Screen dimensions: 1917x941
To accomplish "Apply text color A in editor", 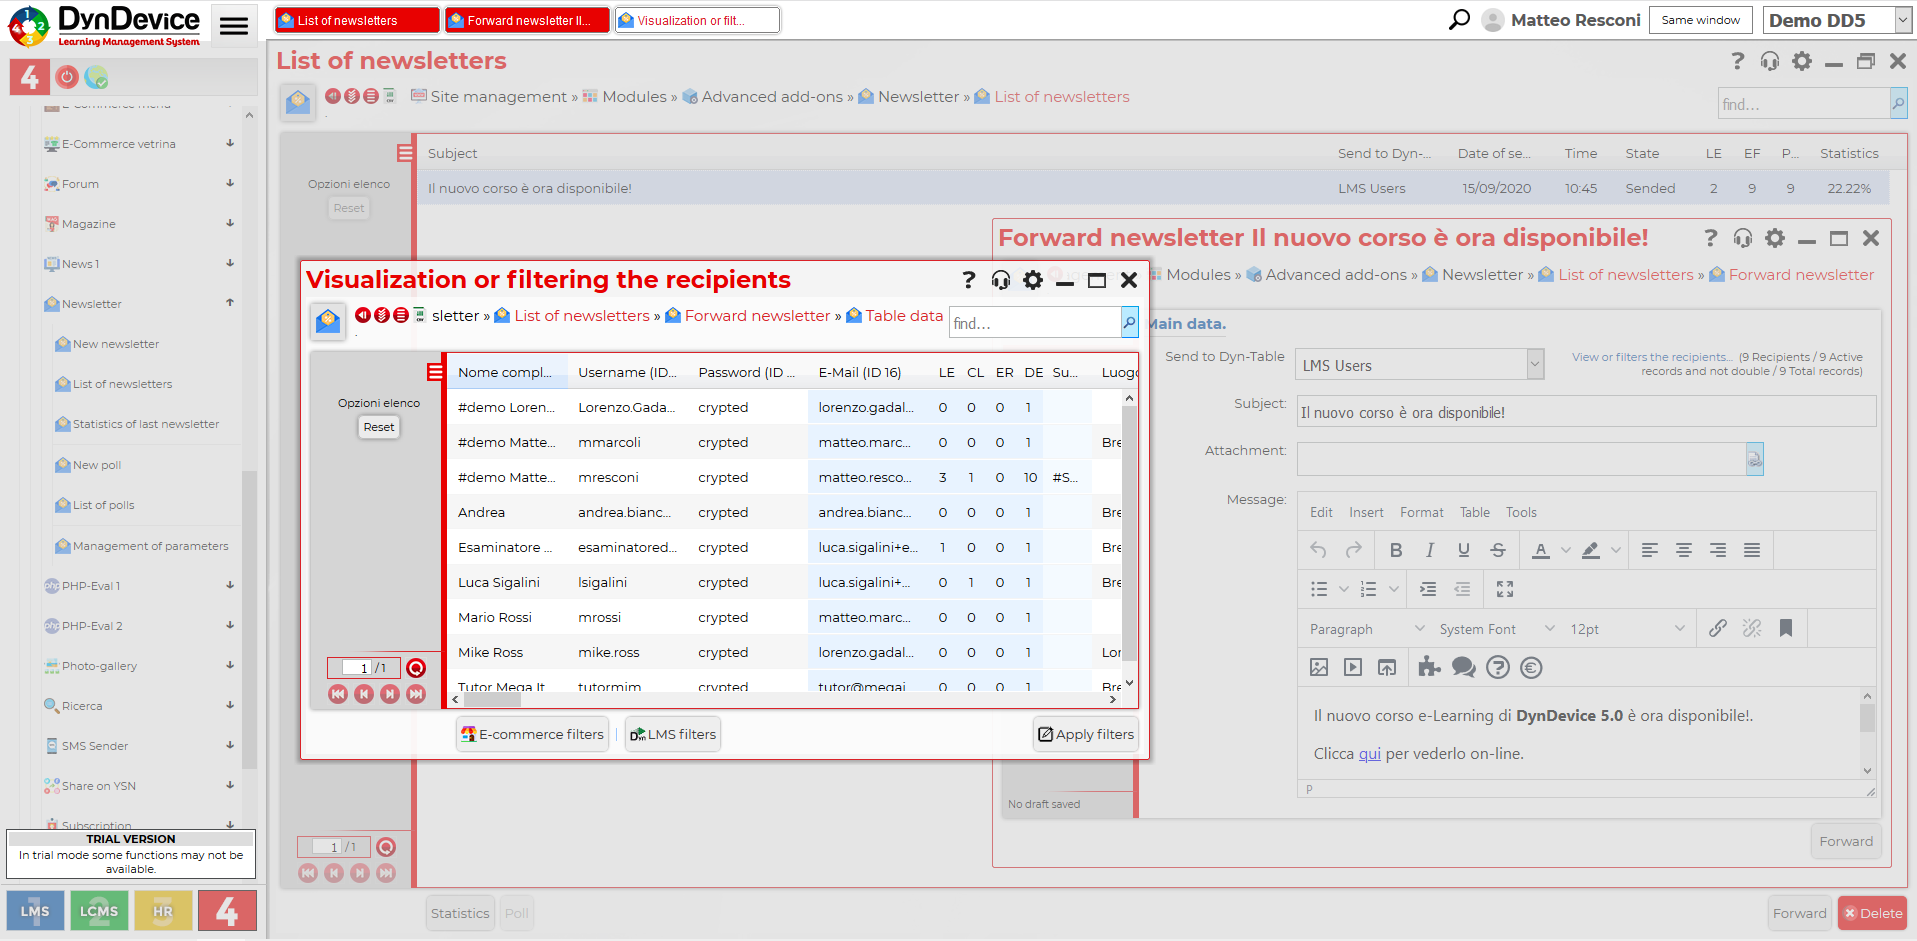I will pos(1541,550).
